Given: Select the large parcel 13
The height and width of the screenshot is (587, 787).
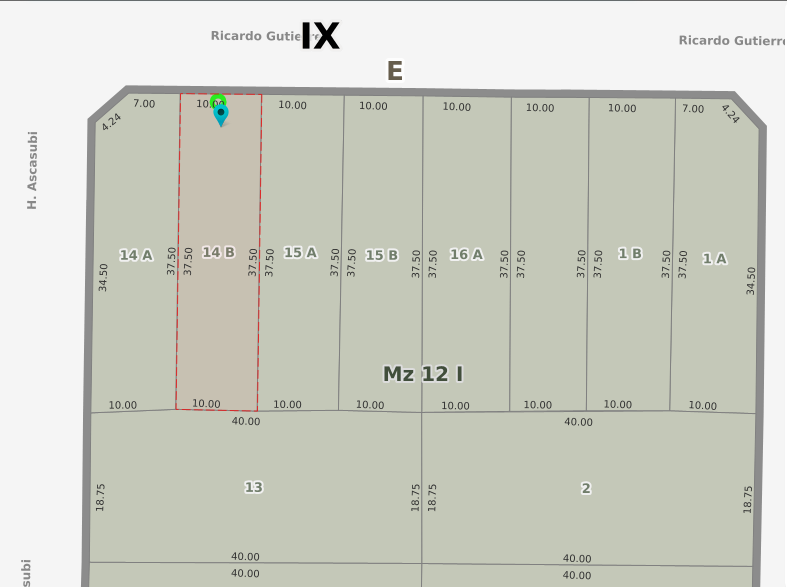Looking at the screenshot, I should tap(253, 487).
